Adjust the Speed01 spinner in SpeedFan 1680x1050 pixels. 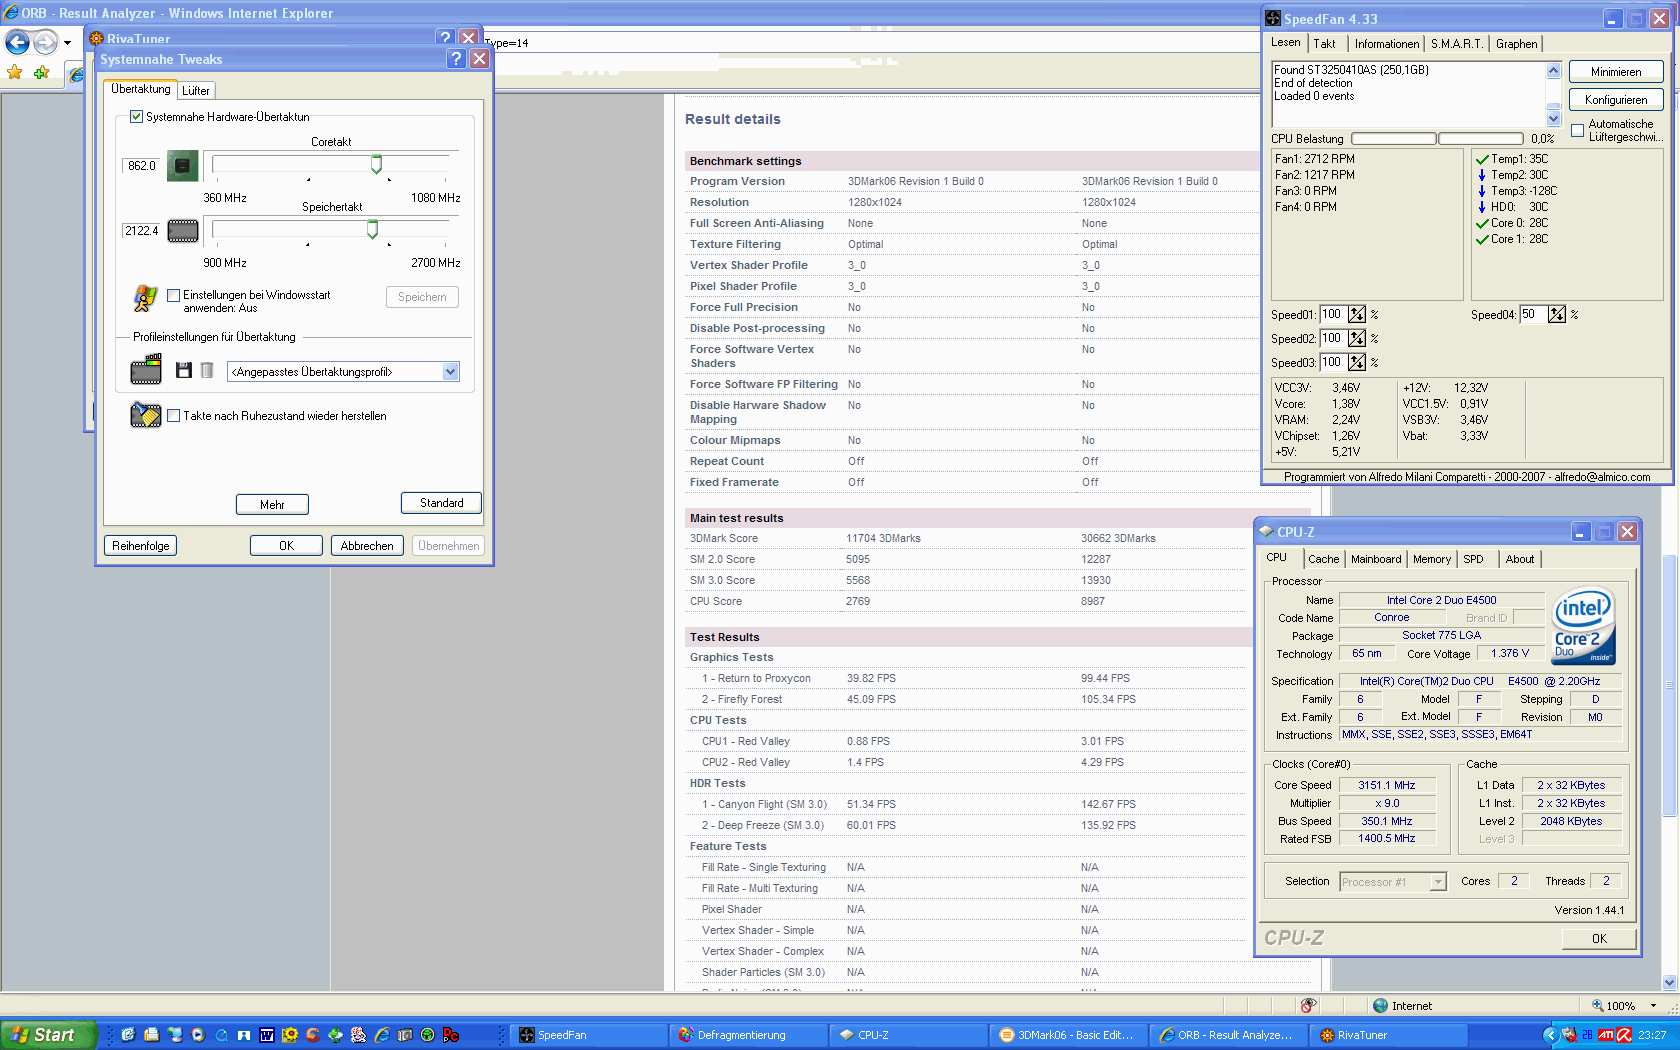[x=1357, y=314]
